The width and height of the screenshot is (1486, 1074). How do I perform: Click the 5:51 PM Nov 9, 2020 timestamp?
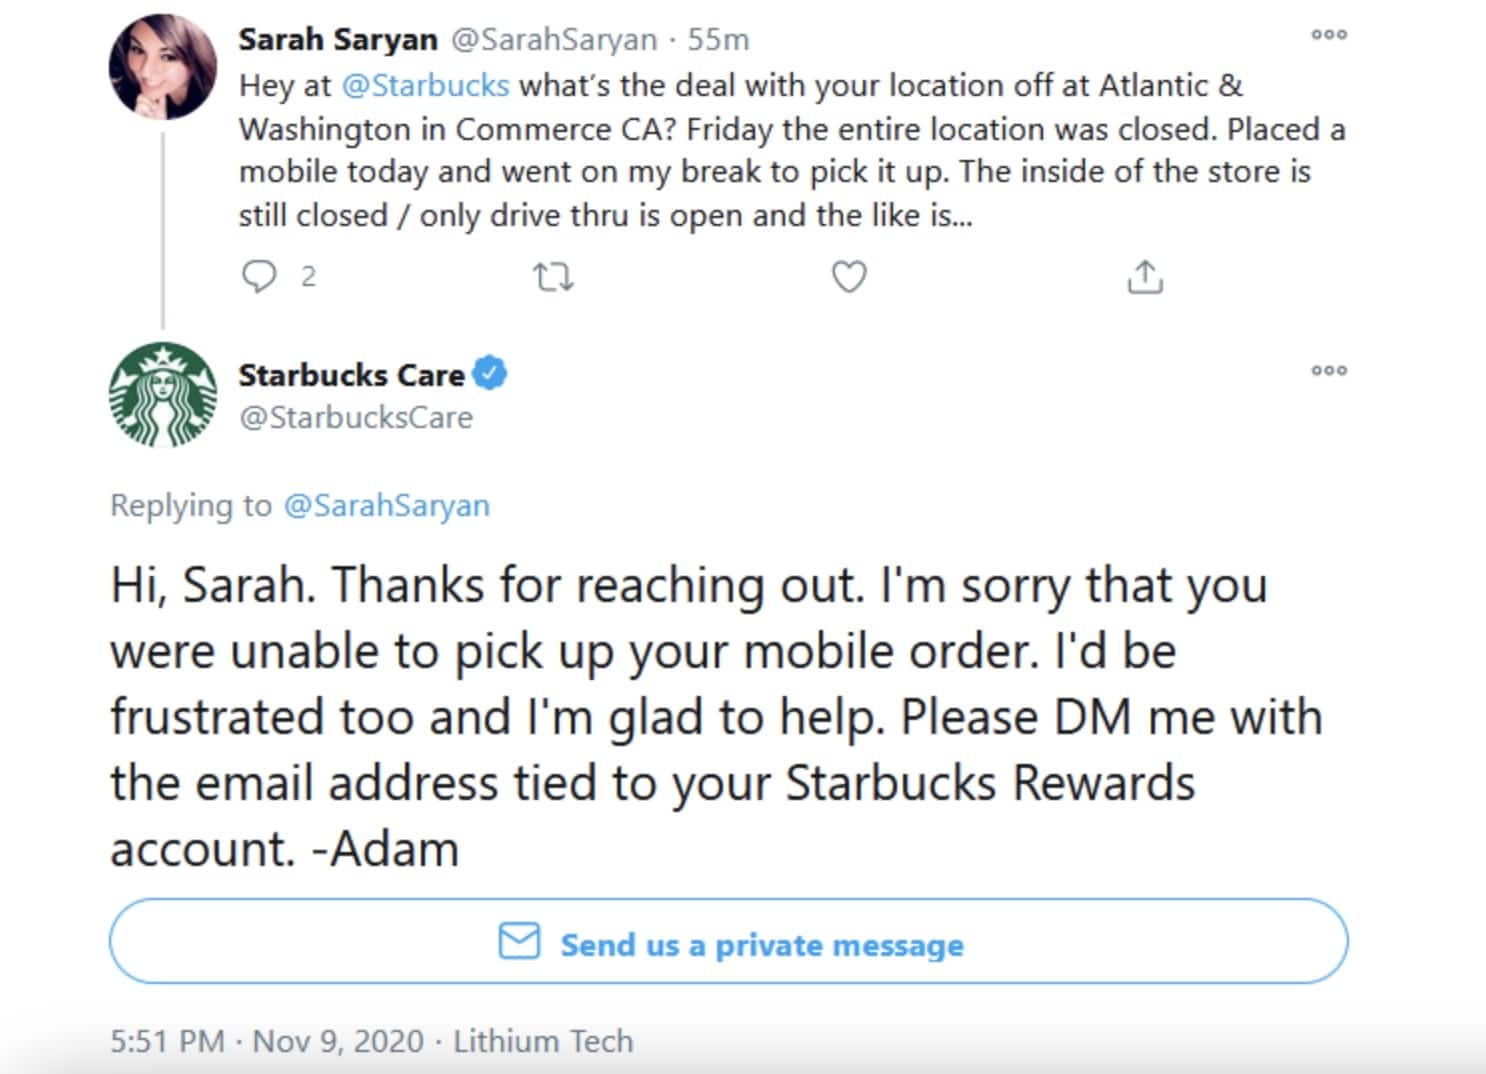267,1042
